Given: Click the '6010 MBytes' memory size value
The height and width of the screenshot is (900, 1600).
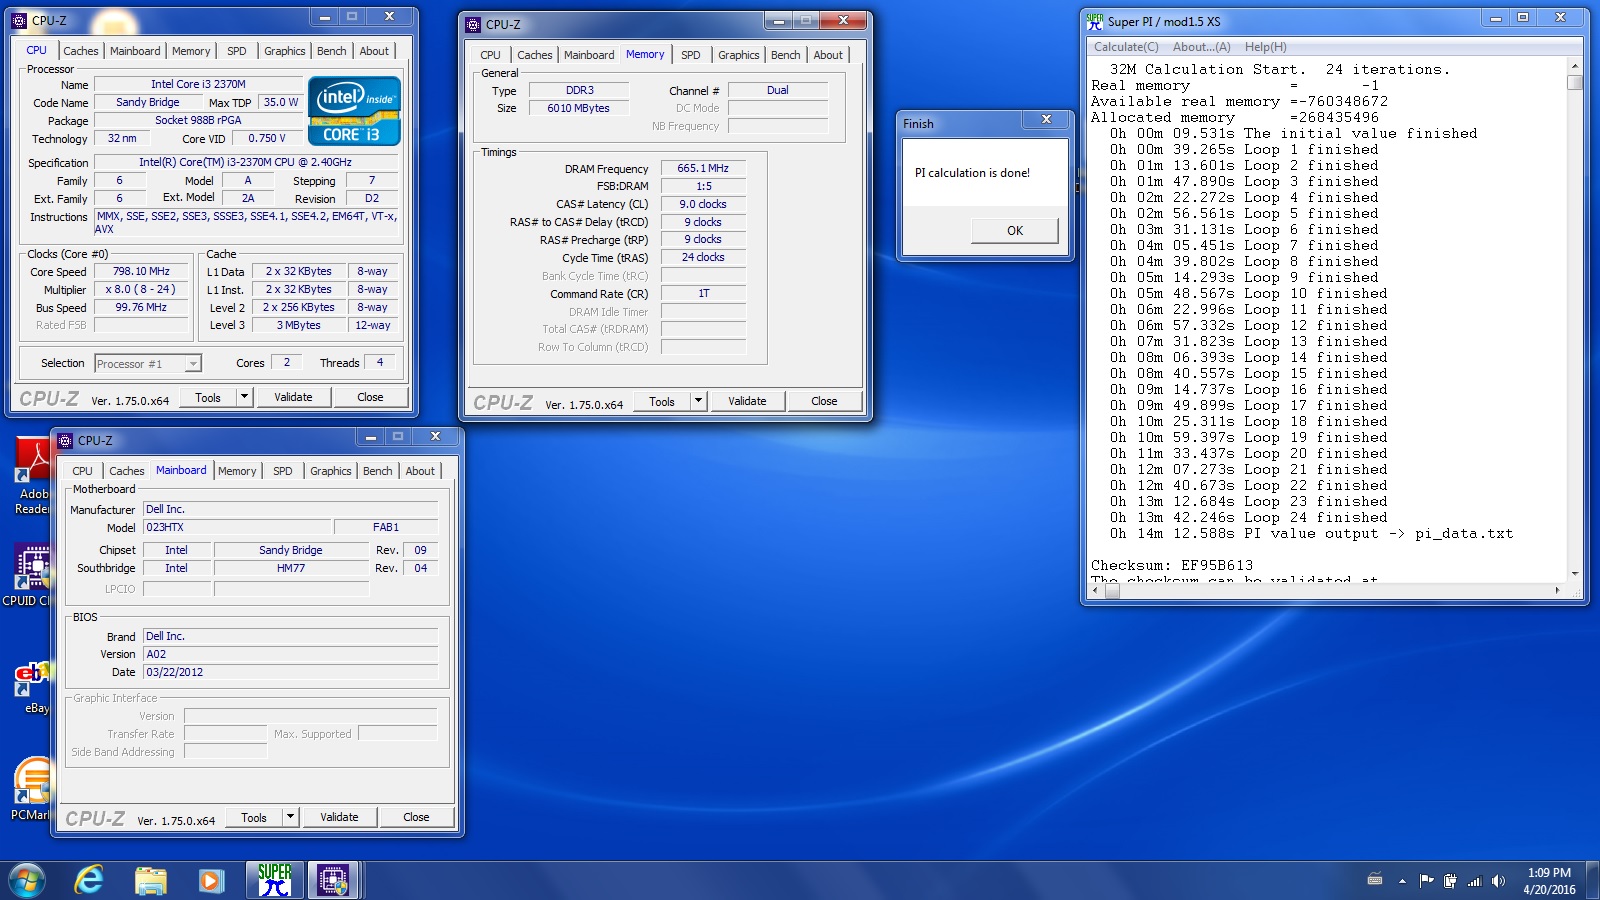Looking at the screenshot, I should [x=578, y=108].
